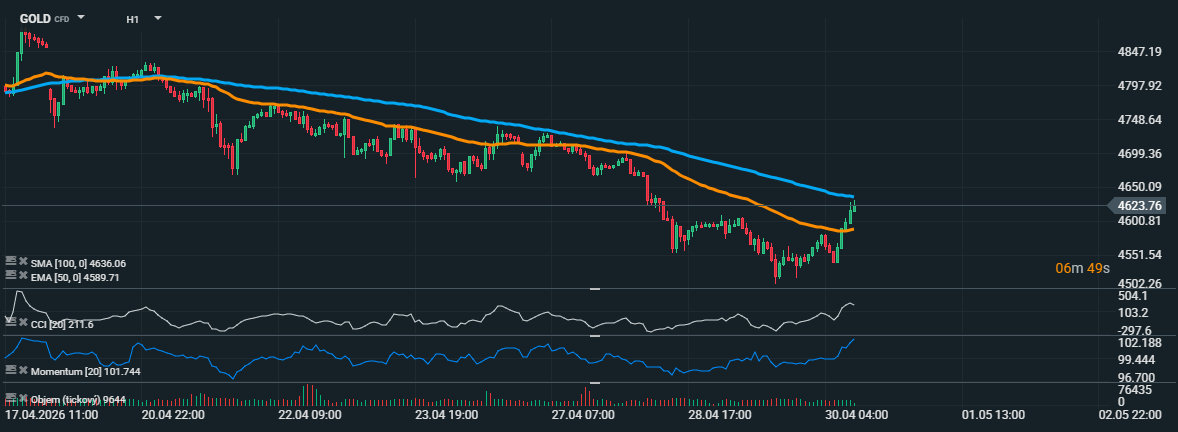The height and width of the screenshot is (432, 1178).
Task: Close the Momentum [20] indicator panel
Action: coord(22,370)
